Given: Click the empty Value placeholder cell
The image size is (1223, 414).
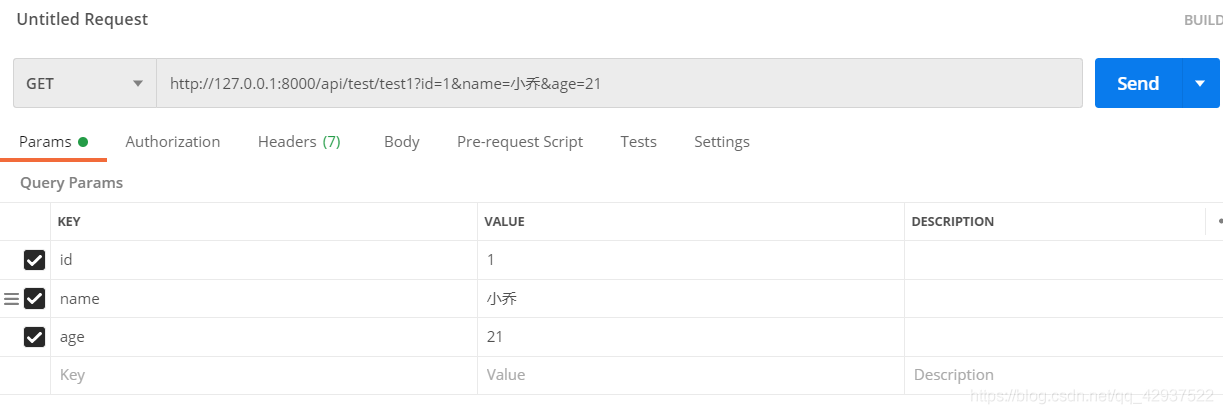Looking at the screenshot, I should pos(688,375).
